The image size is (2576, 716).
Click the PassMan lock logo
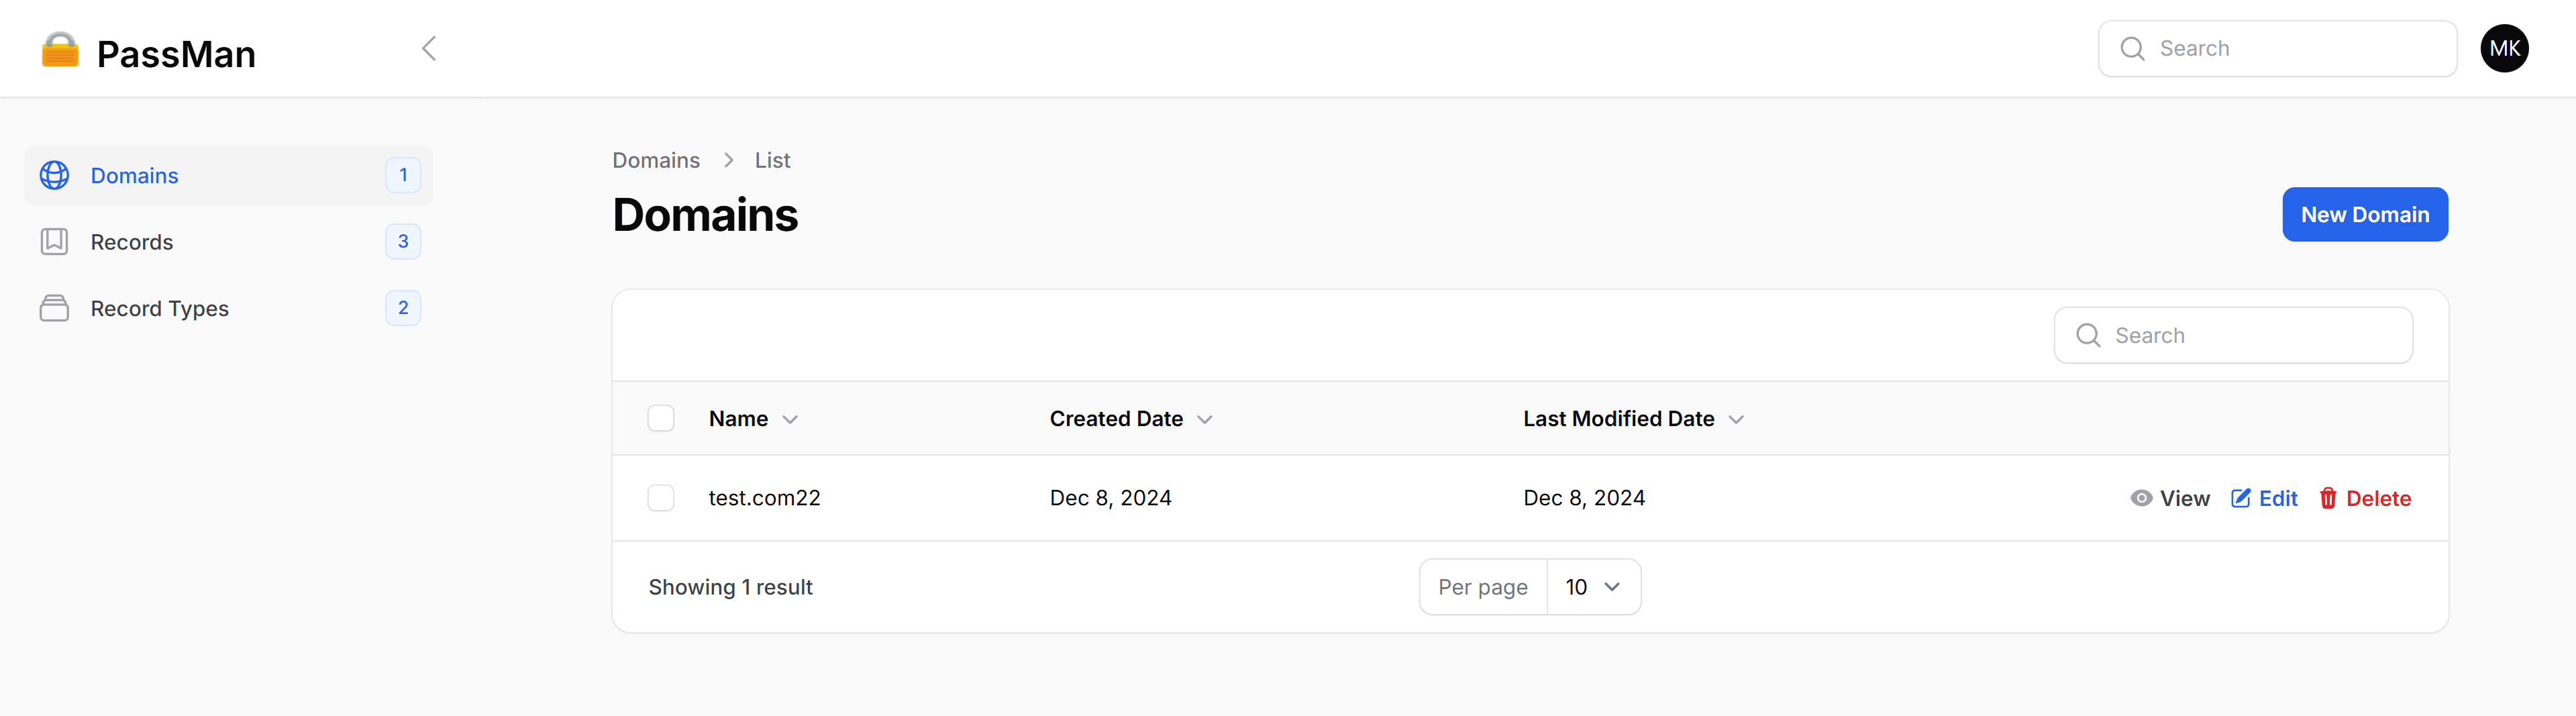click(60, 50)
